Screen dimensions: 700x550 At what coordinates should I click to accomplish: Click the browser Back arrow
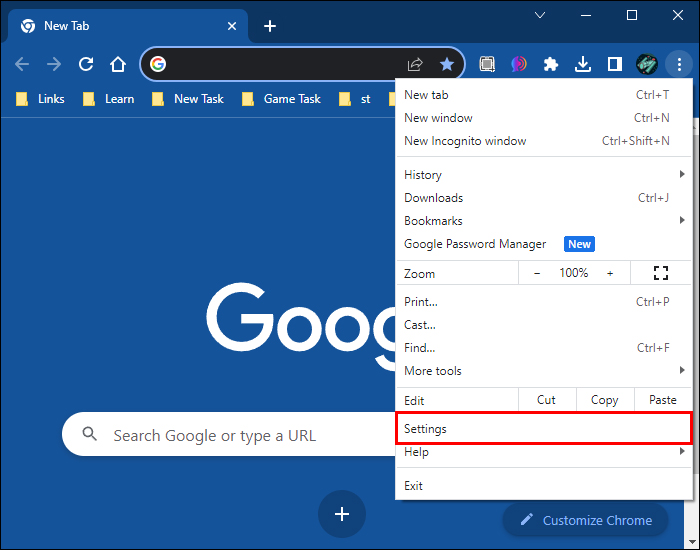point(21,64)
